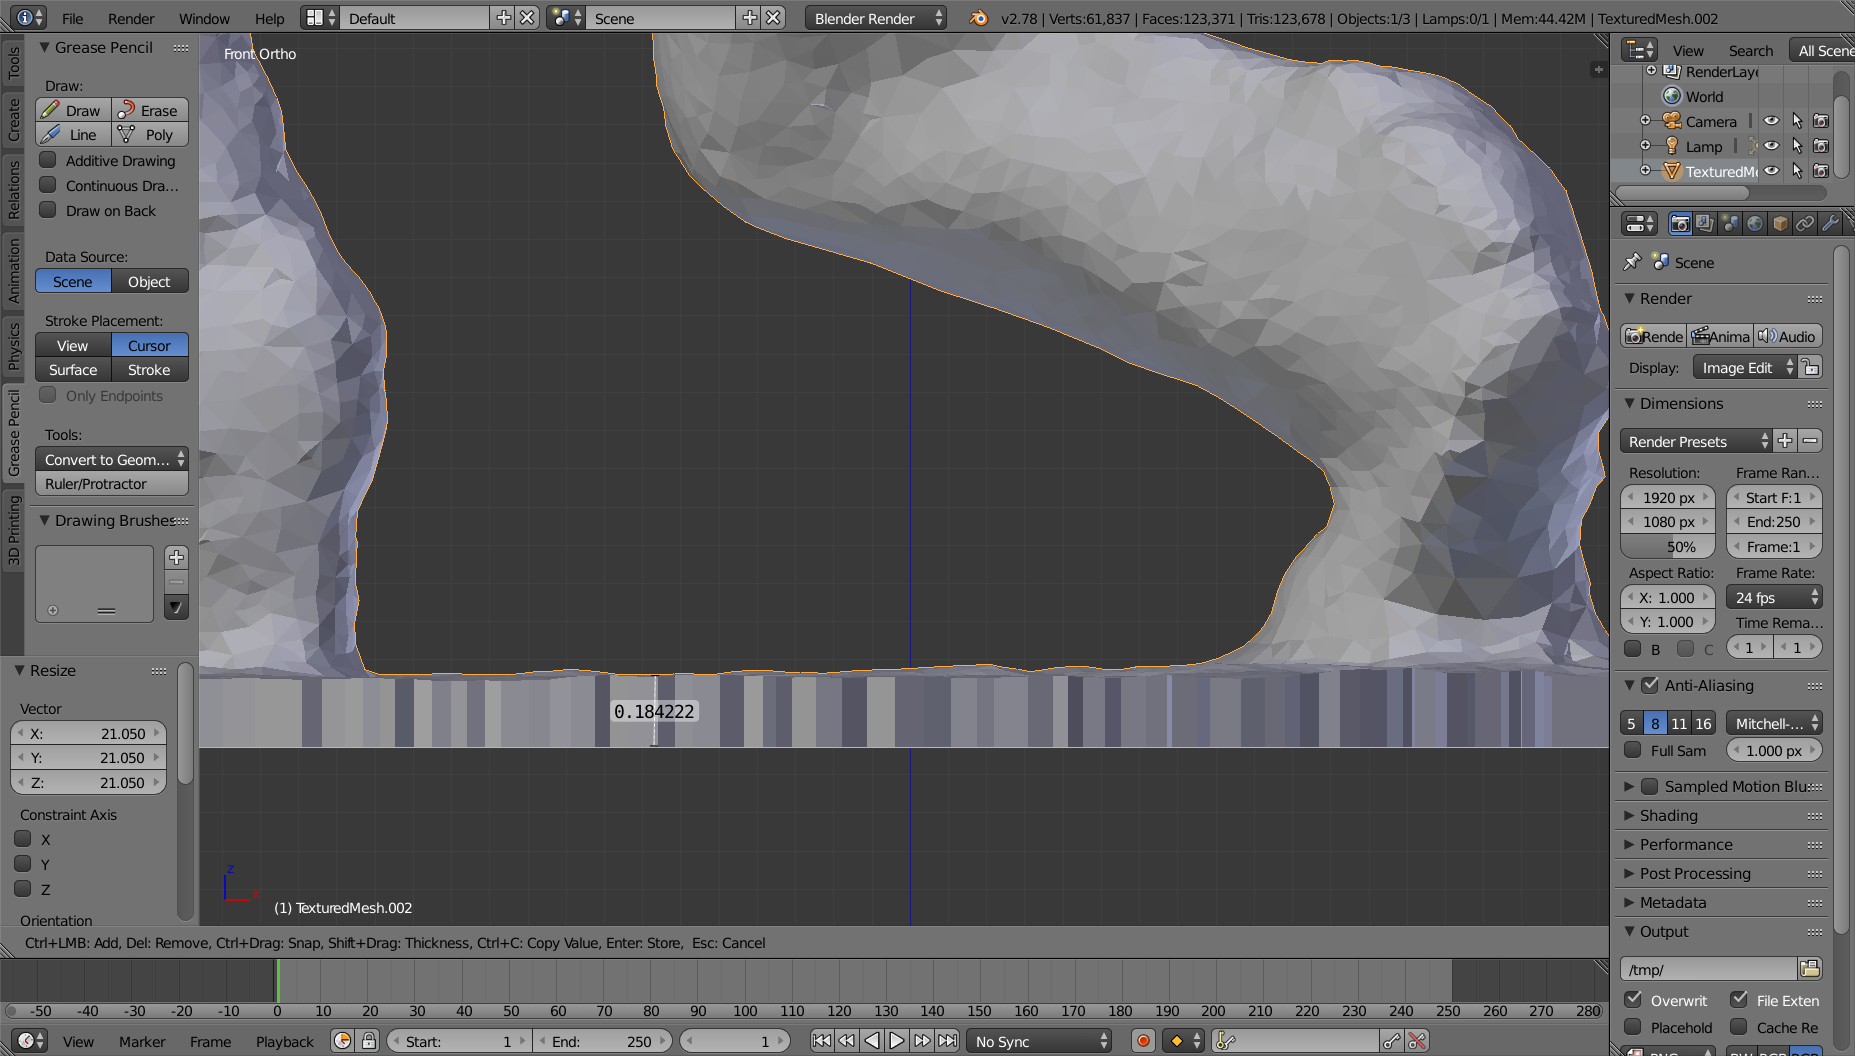This screenshot has width=1855, height=1056.
Task: Set stroke placement to View
Action: [x=73, y=345]
